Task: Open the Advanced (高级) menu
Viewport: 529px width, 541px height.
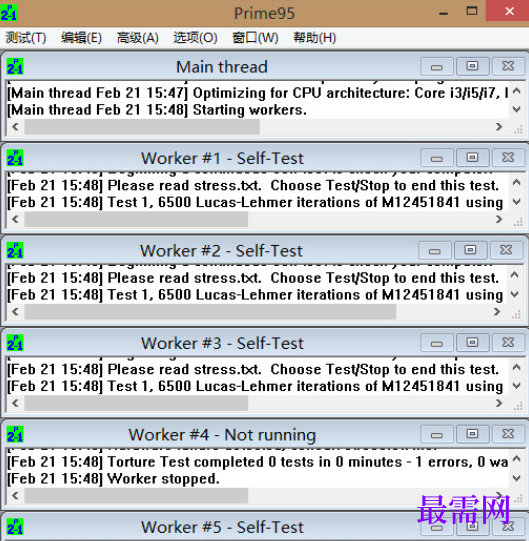Action: (x=137, y=38)
